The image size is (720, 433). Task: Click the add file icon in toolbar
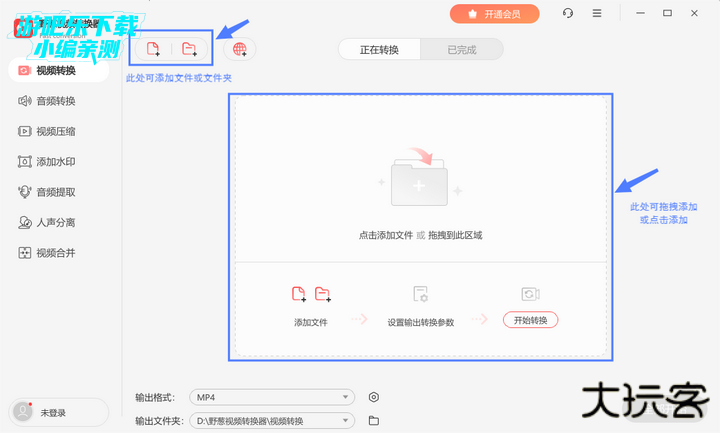click(x=153, y=49)
